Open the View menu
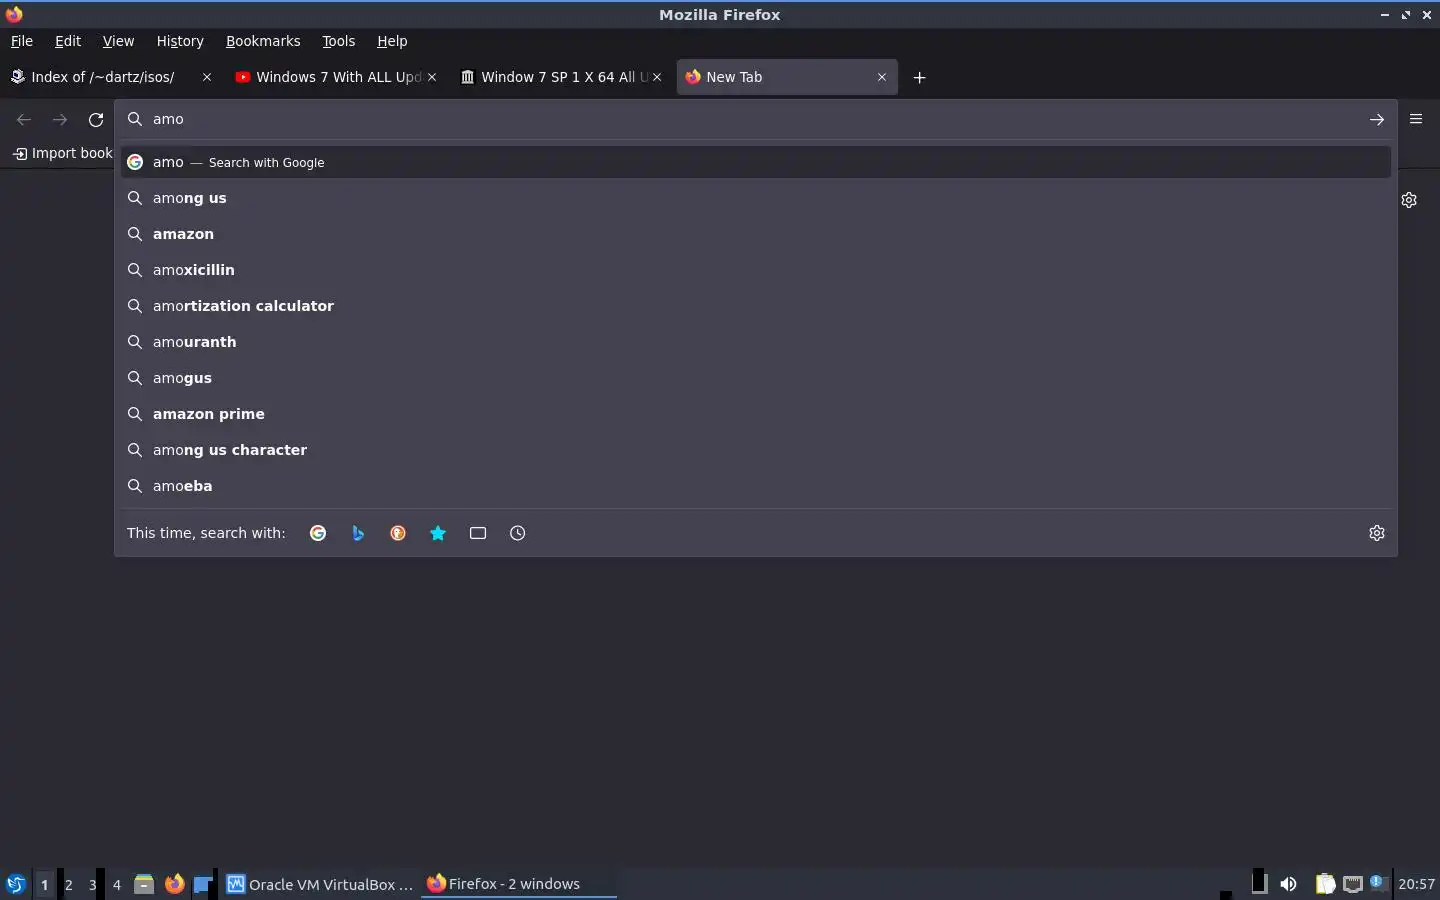 click(x=118, y=41)
